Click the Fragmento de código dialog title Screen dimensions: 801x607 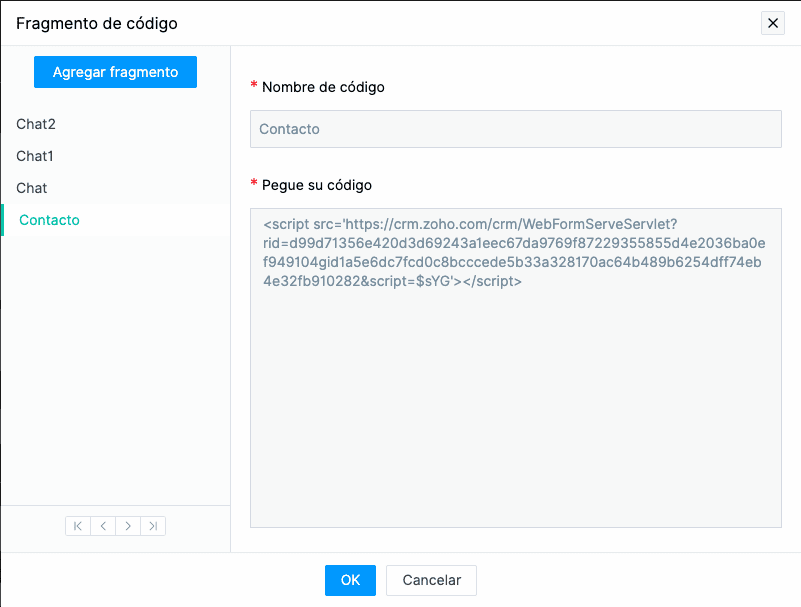[x=97, y=24]
